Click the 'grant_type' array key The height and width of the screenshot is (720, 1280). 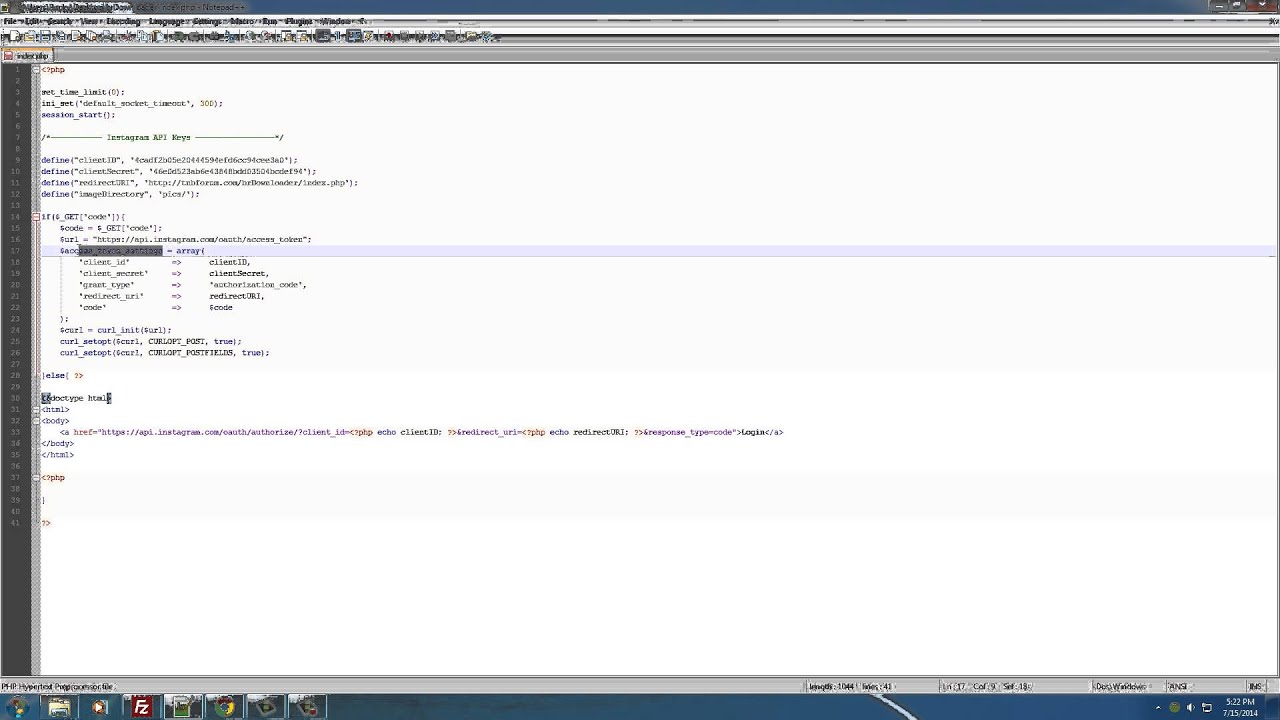106,285
